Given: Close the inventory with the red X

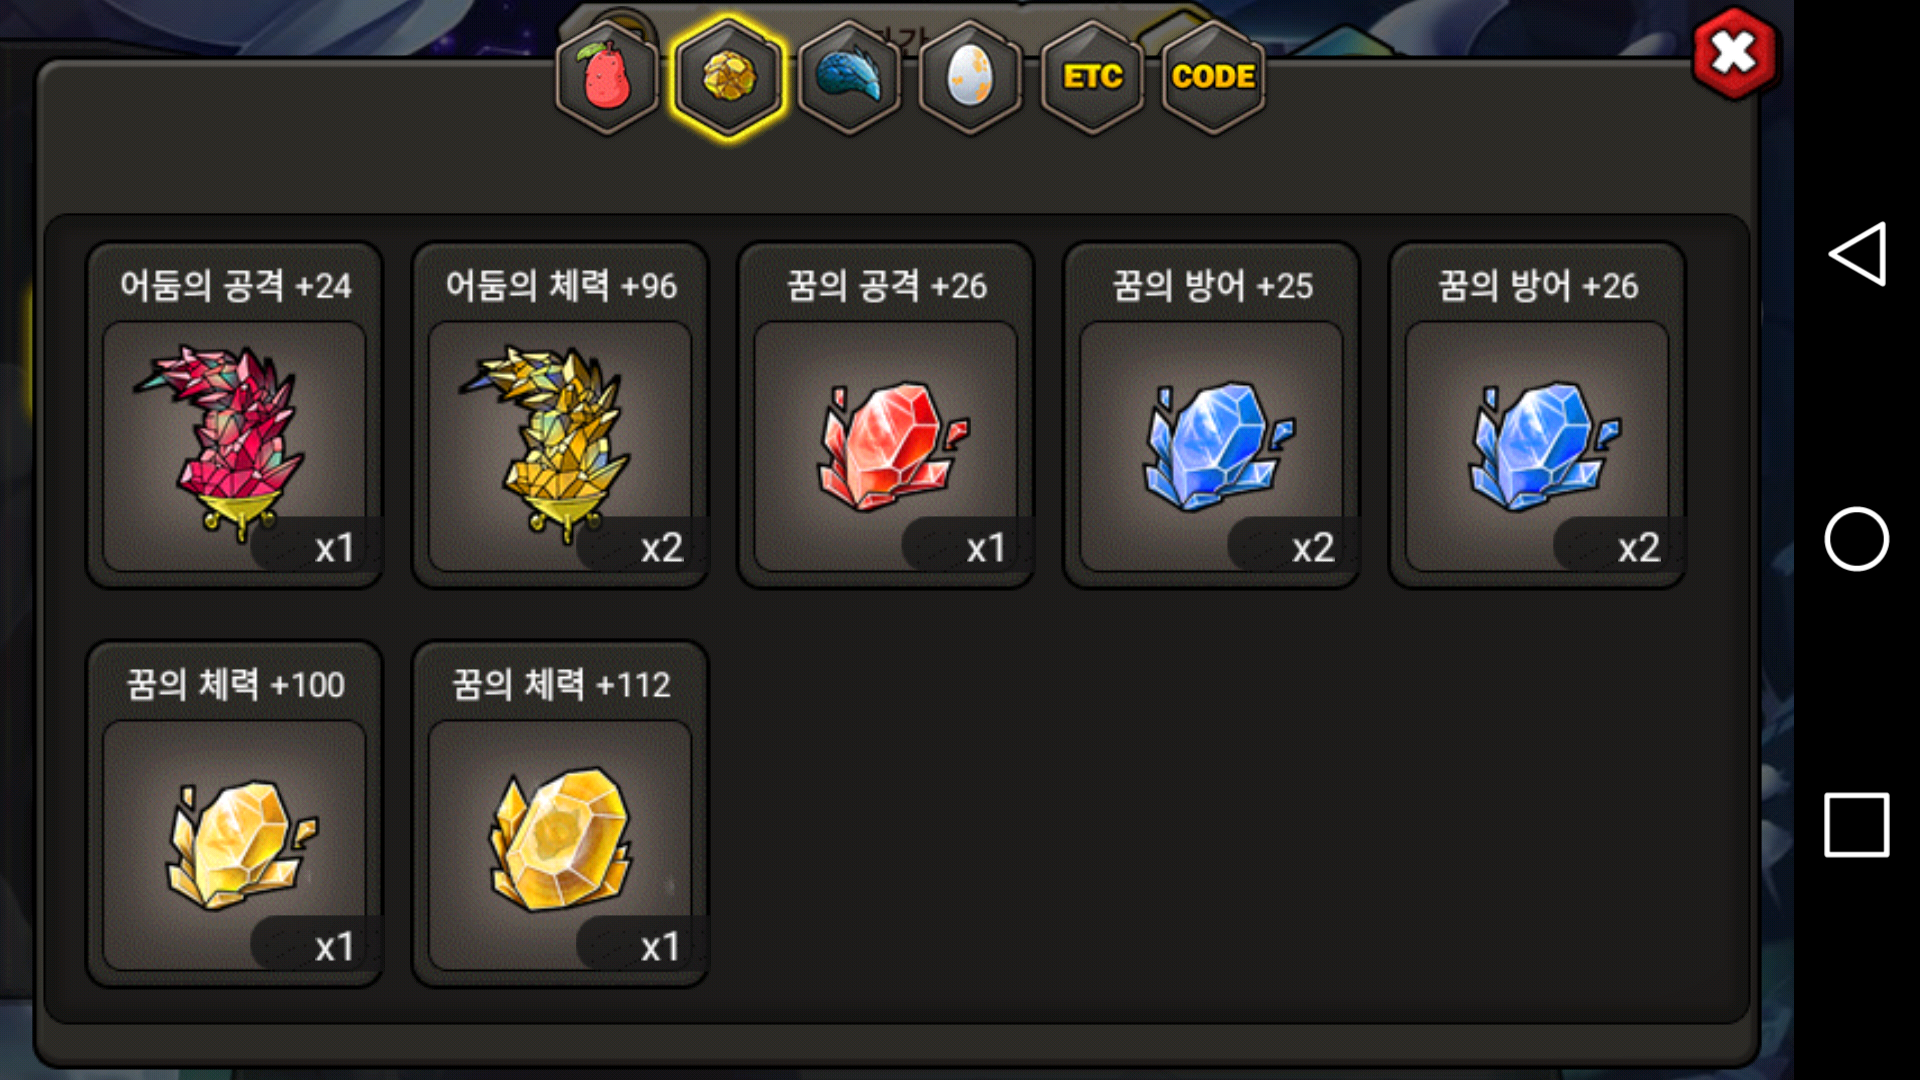Looking at the screenshot, I should tap(1734, 53).
